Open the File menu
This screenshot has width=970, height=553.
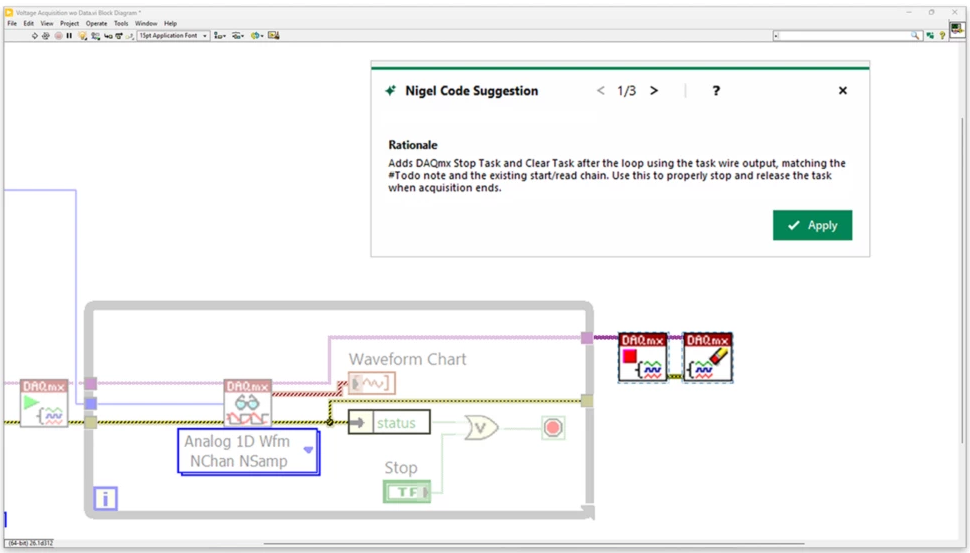(x=12, y=24)
